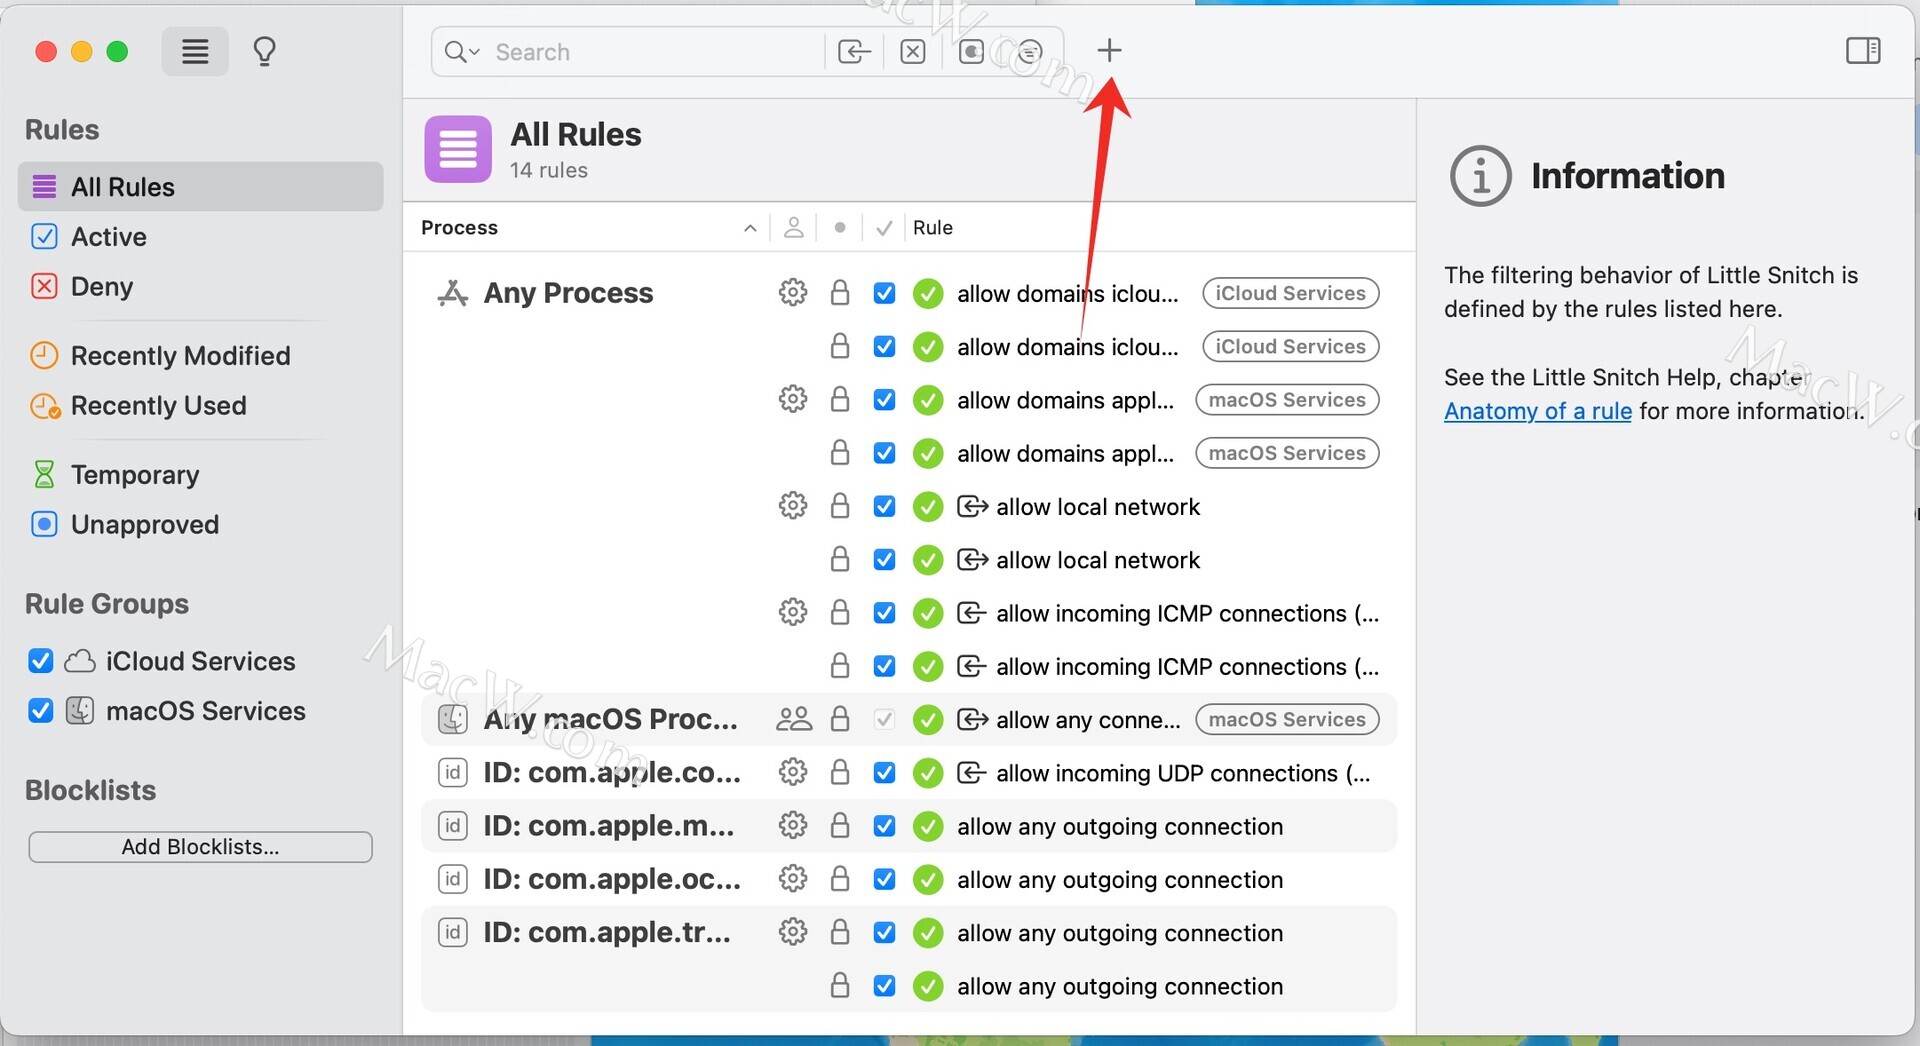Uncheck iCloud Services rule group checkbox
The height and width of the screenshot is (1046, 1920).
41,661
